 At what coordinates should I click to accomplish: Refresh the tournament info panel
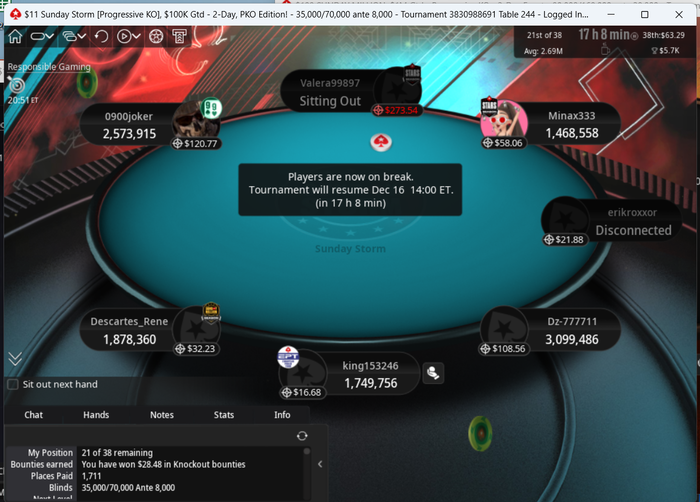(302, 436)
